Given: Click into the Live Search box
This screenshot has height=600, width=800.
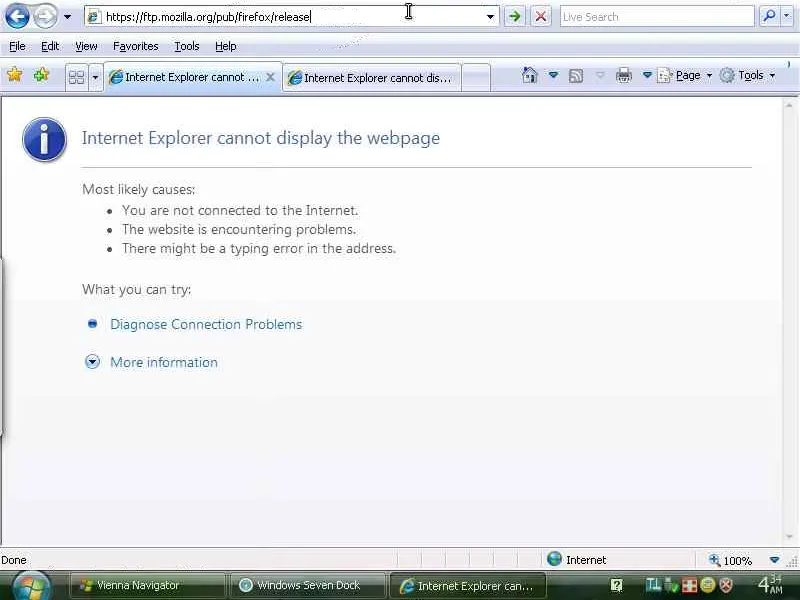Looking at the screenshot, I should coord(657,17).
